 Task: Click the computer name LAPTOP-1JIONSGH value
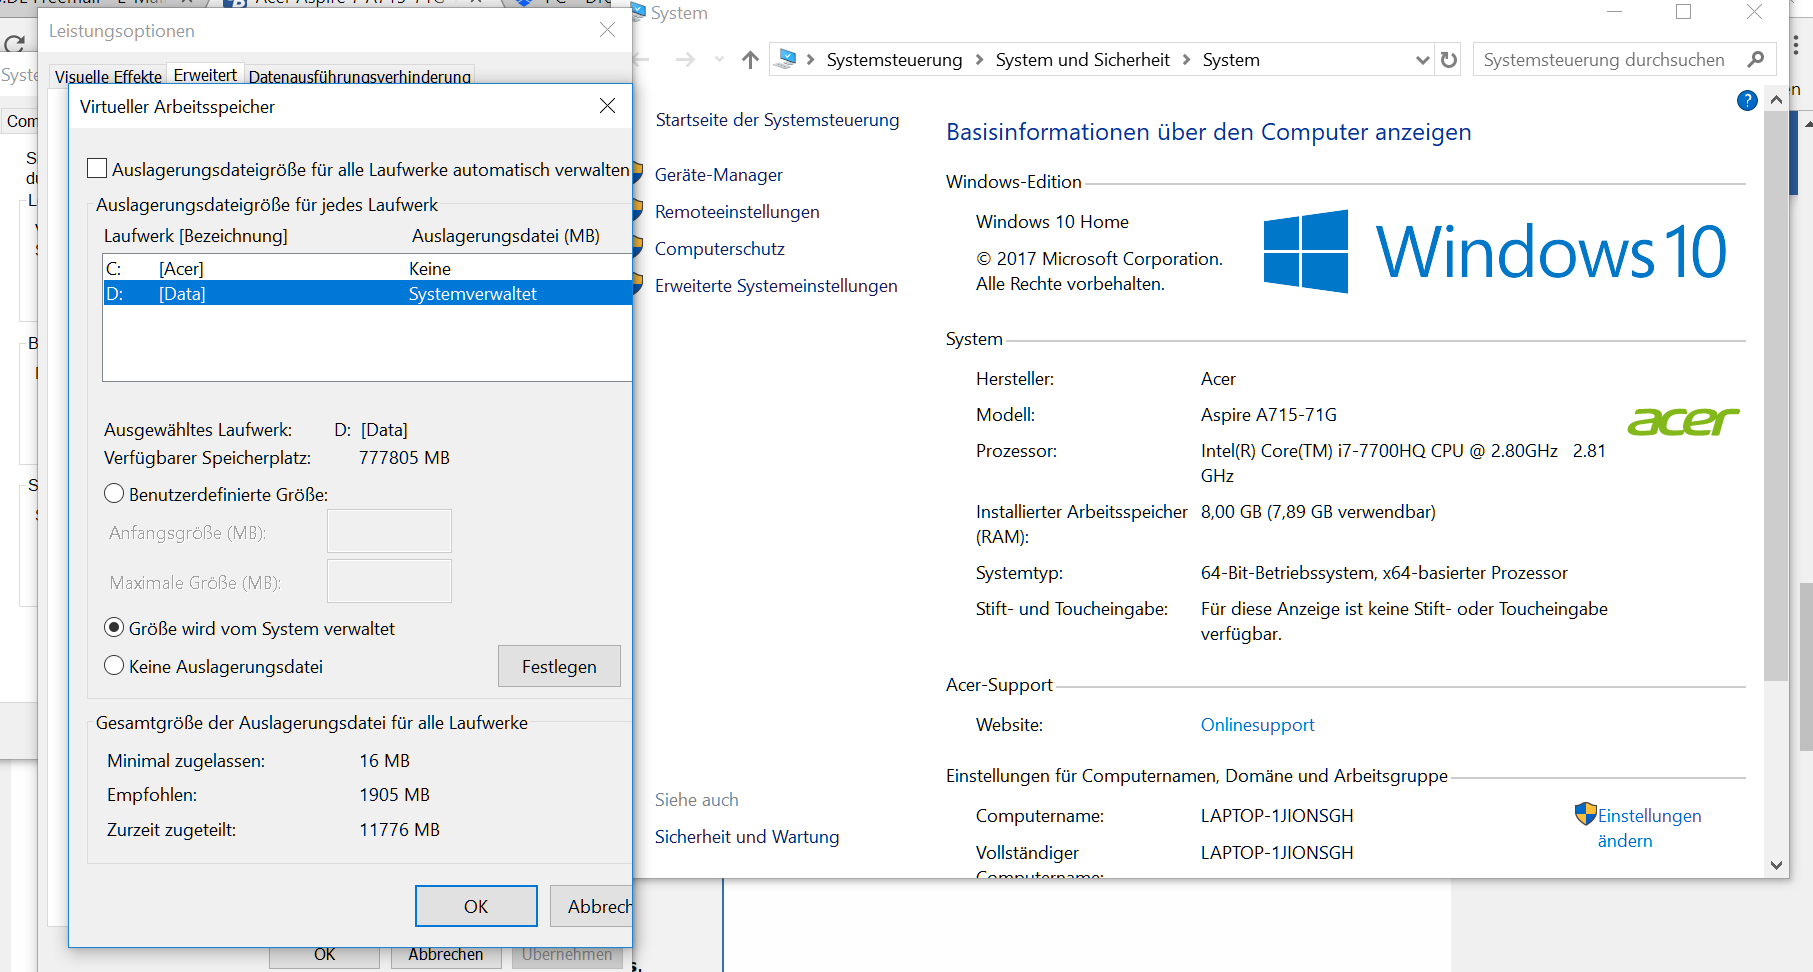pos(1277,816)
